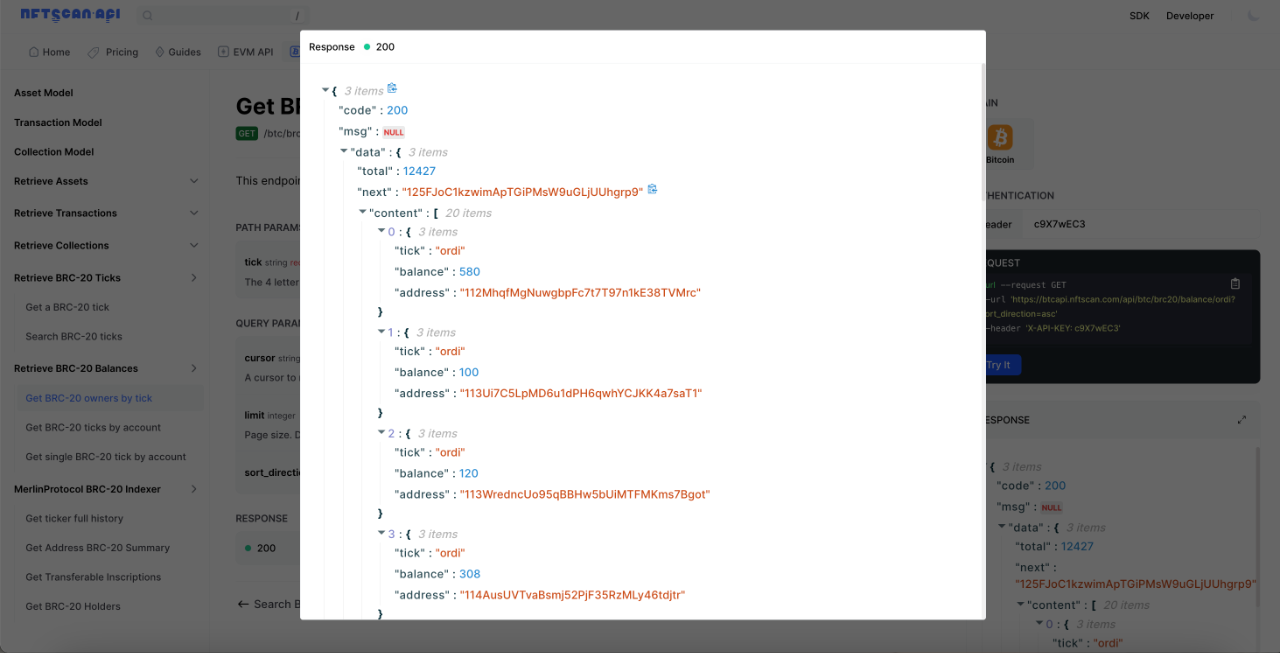
Task: Click the NFTScan API logo
Action: 70,15
